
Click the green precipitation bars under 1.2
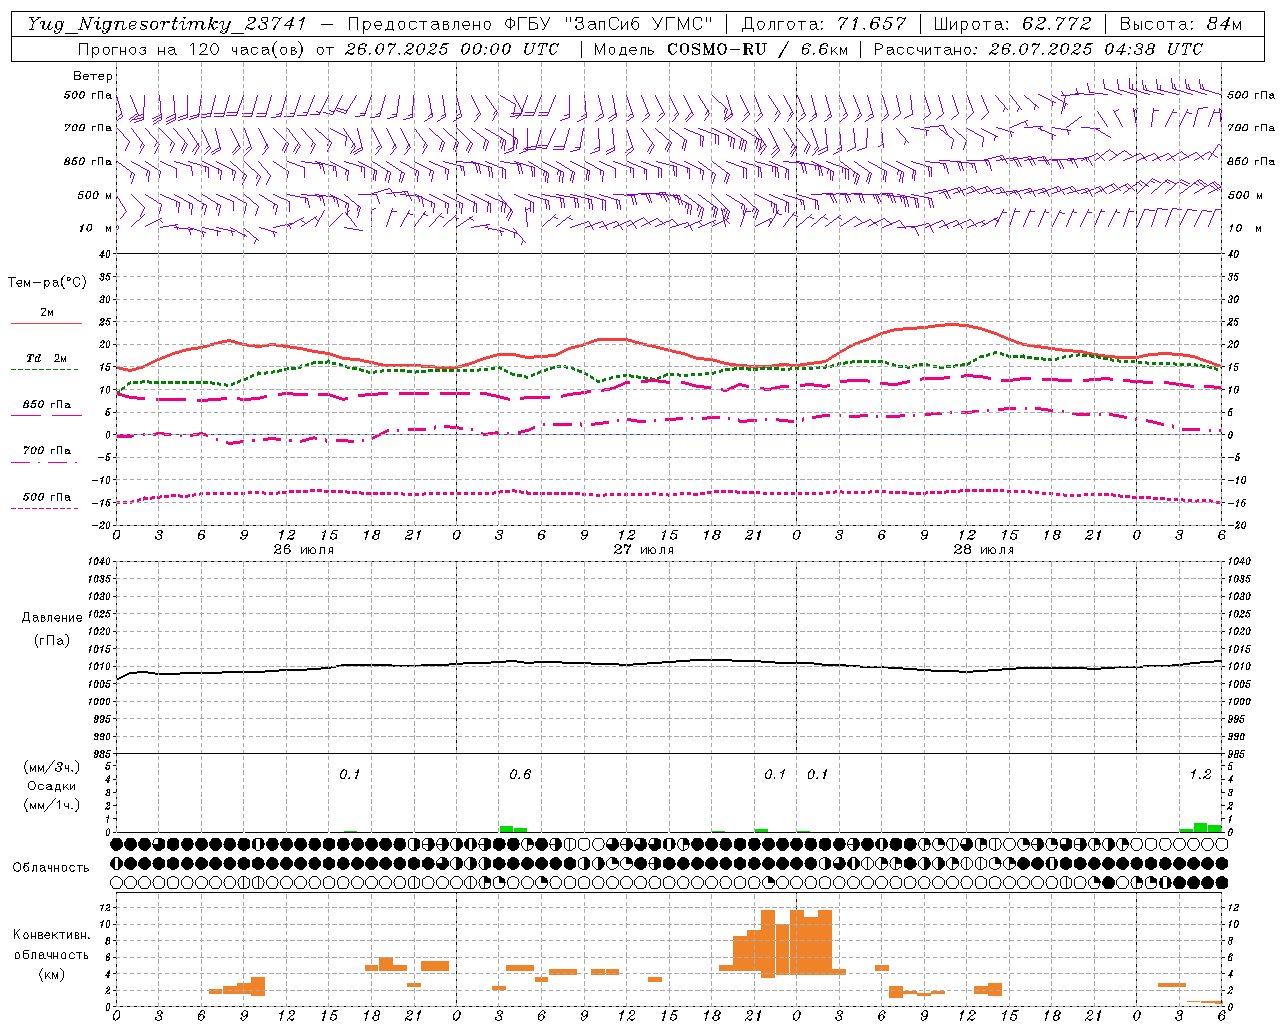[x=1200, y=828]
